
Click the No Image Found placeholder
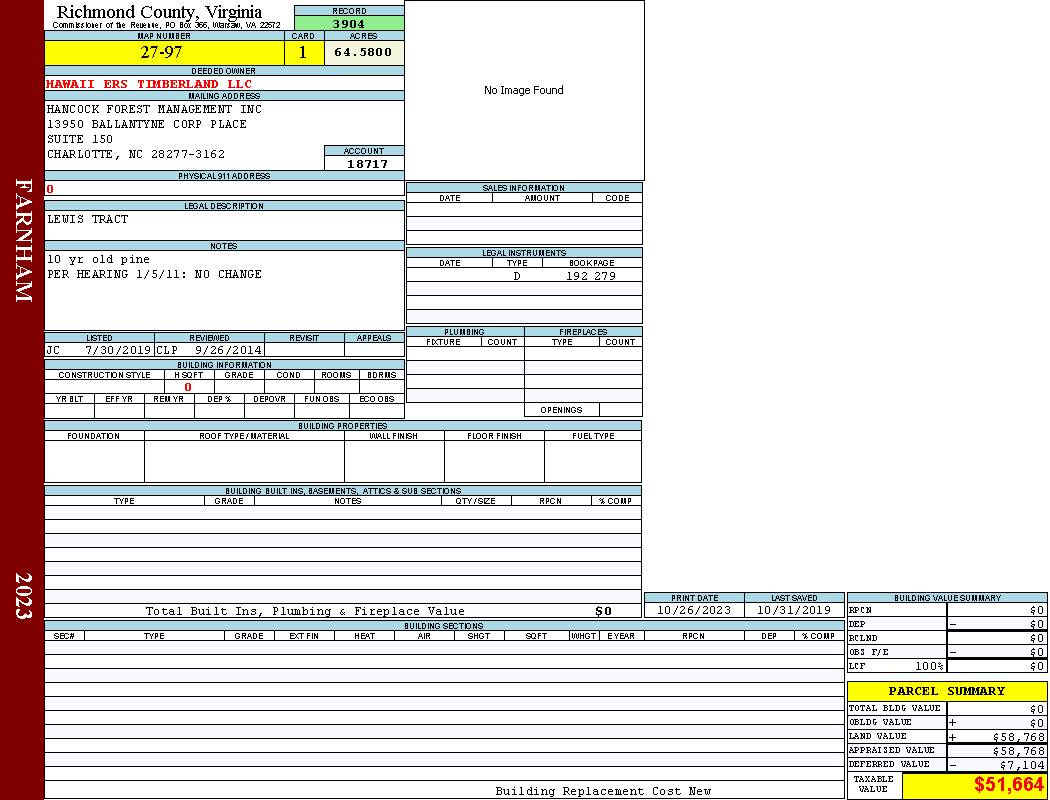(x=524, y=91)
